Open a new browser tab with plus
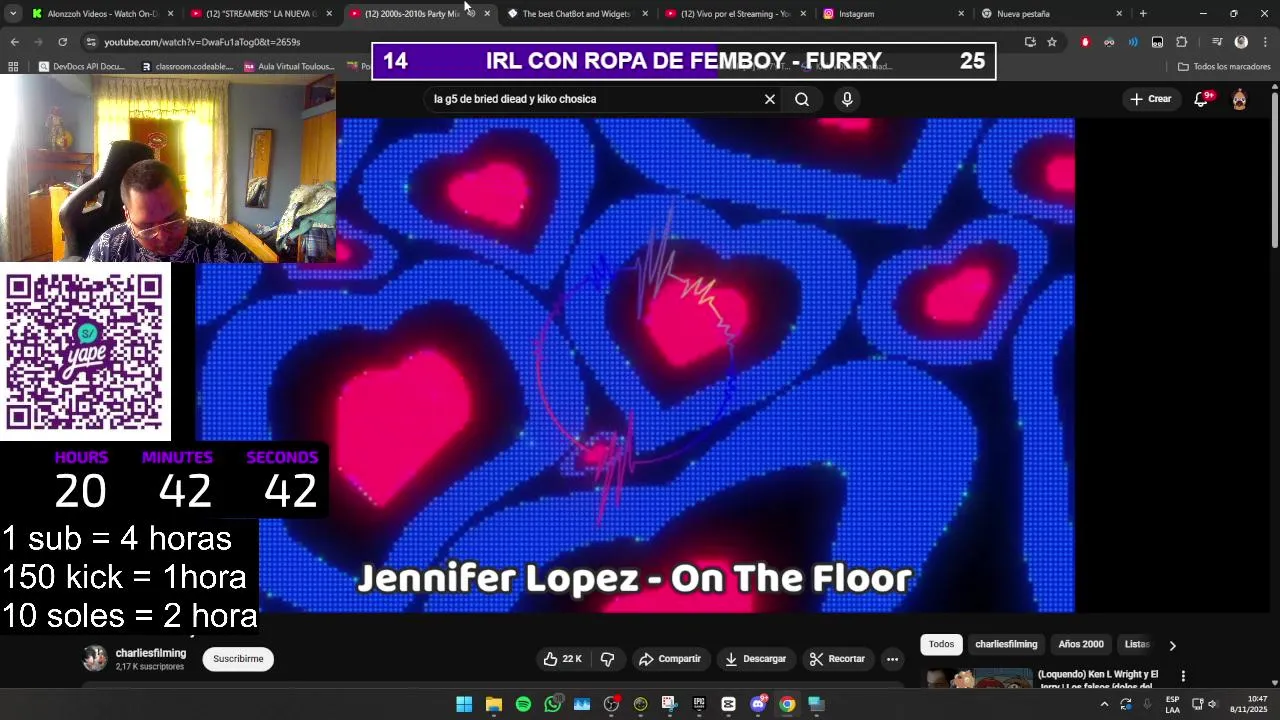This screenshot has height=720, width=1280. 1143,14
